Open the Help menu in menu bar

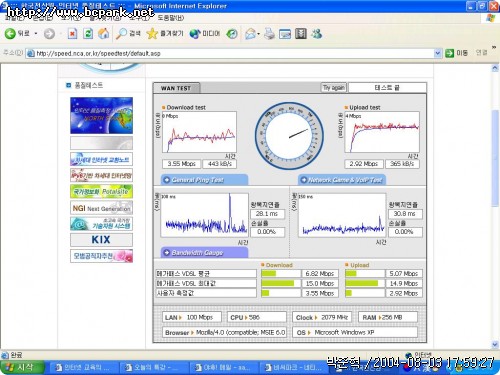coord(171,18)
